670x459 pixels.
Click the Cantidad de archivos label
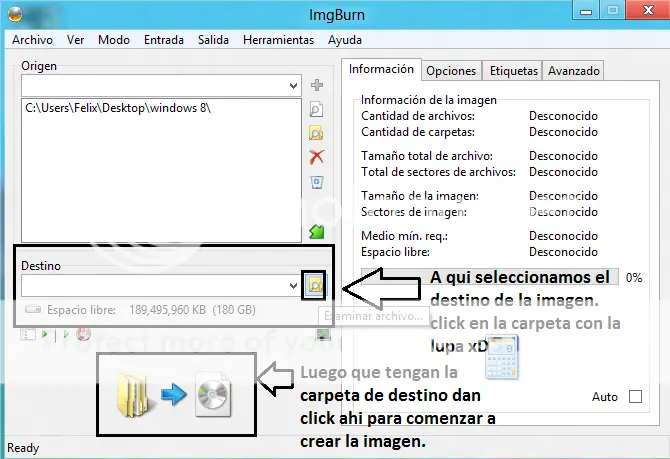click(418, 116)
